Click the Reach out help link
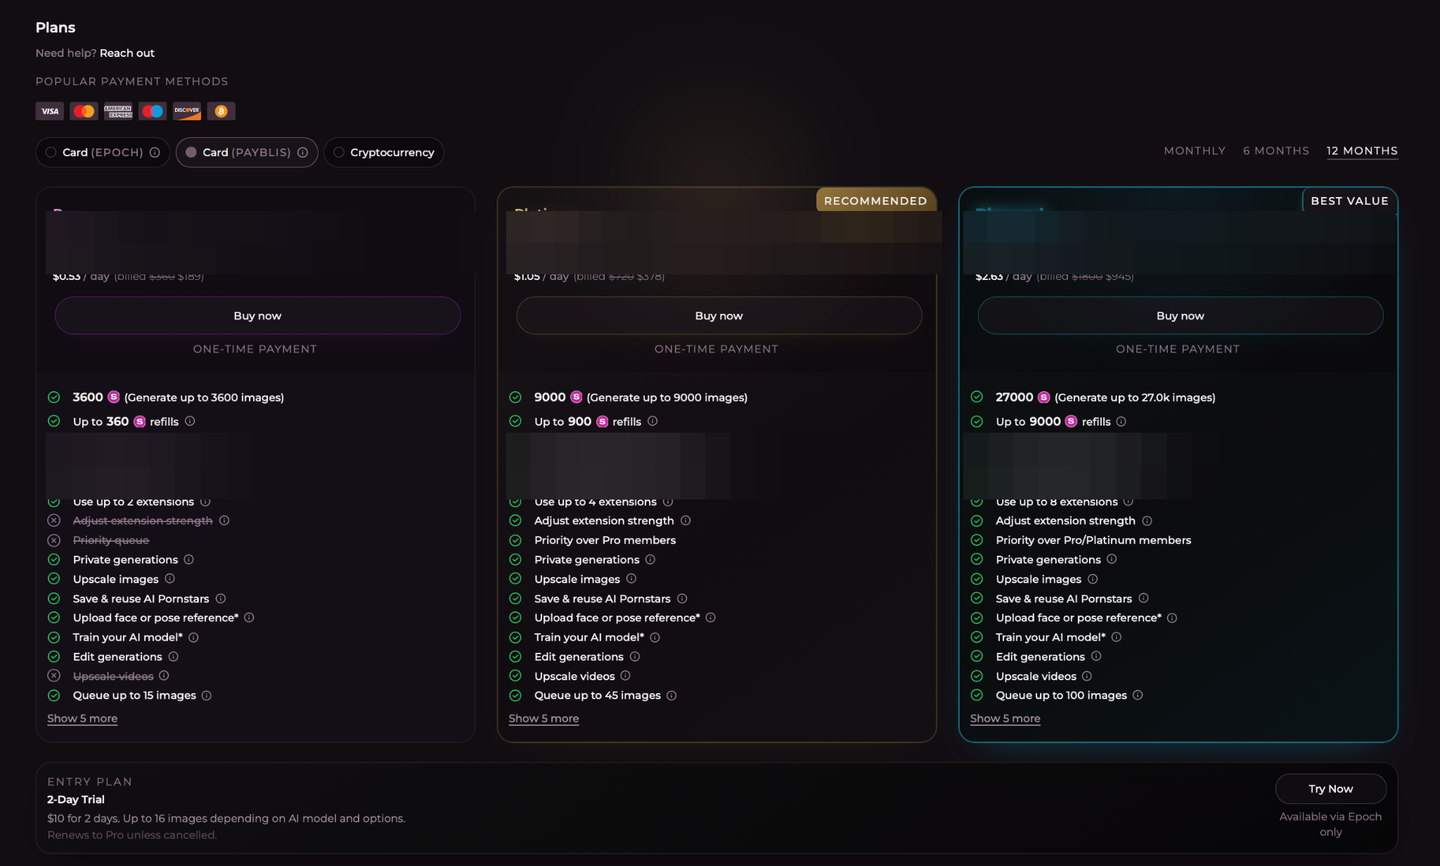This screenshot has height=866, width=1440. coord(127,53)
